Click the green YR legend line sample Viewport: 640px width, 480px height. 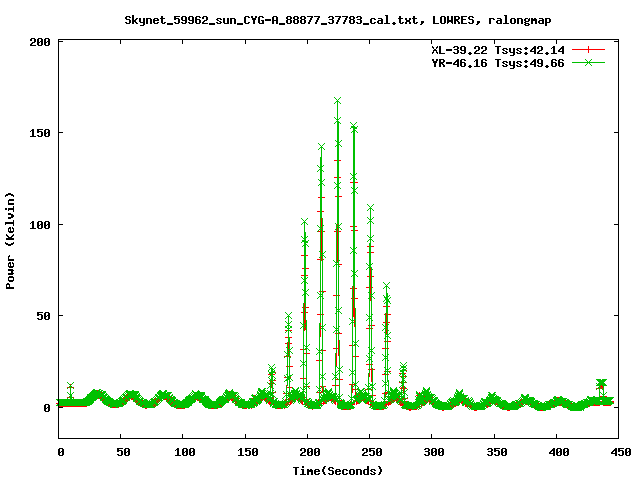588,62
